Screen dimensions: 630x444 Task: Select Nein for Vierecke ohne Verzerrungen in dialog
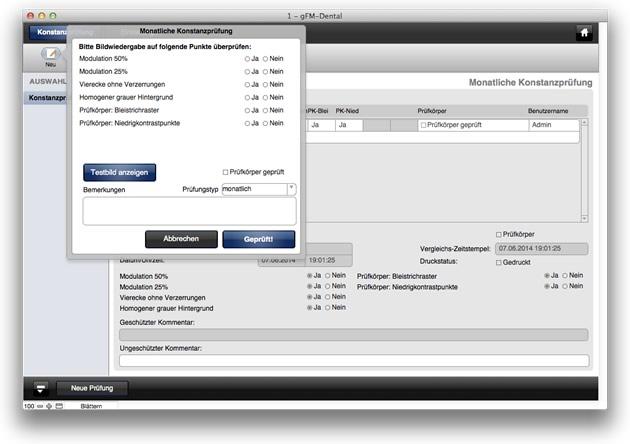(267, 85)
